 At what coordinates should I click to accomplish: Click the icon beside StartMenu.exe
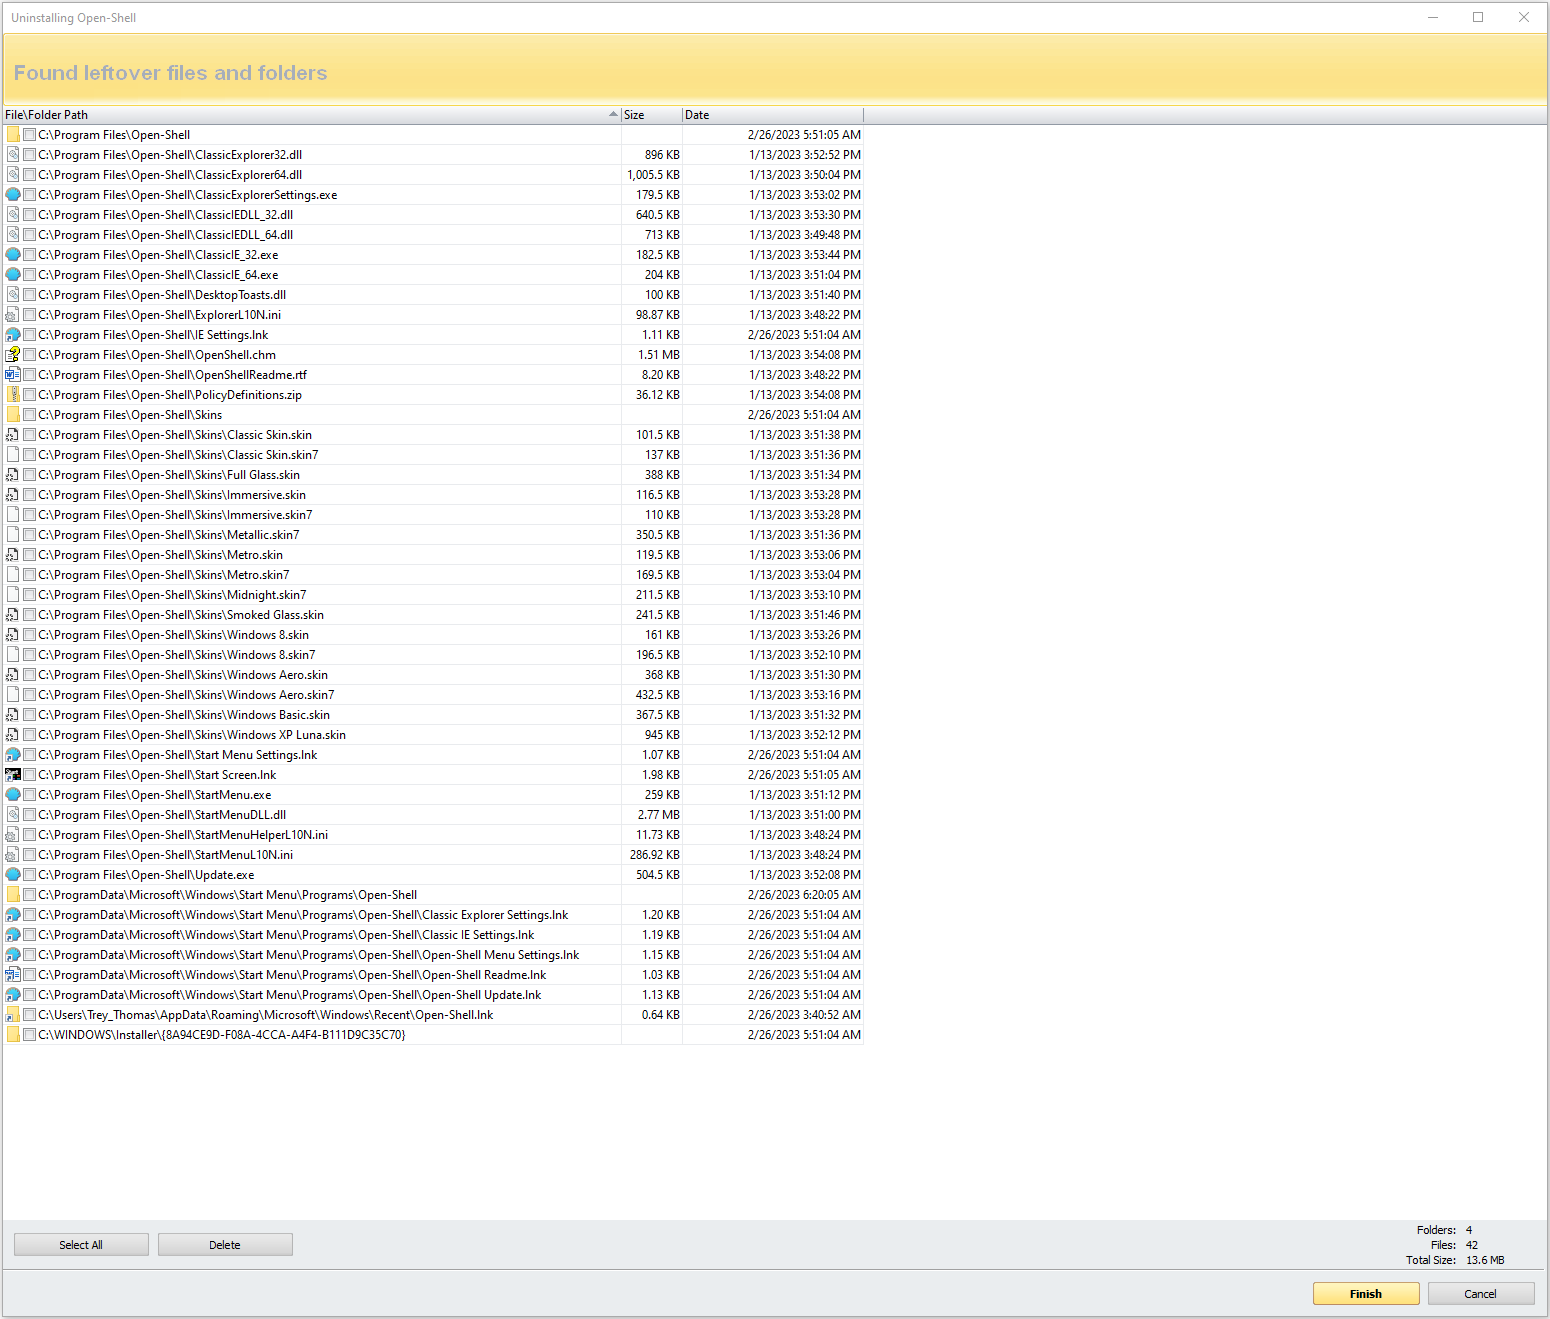point(13,795)
